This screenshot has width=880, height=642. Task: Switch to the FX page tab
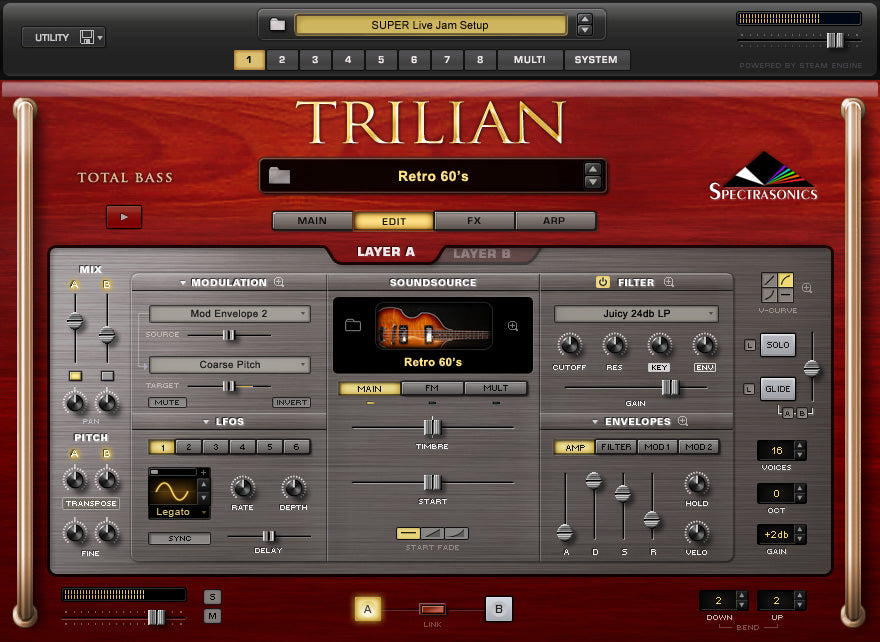coord(475,221)
